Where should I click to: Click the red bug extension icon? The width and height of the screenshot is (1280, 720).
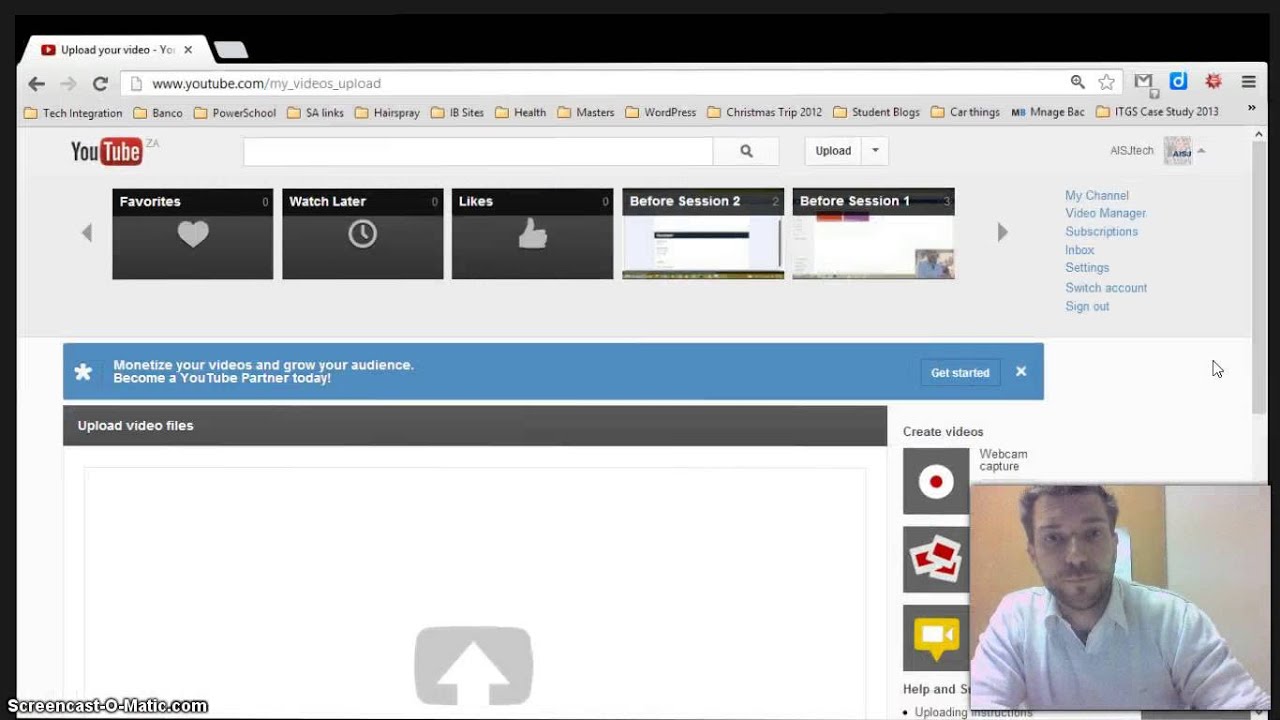coord(1213,82)
